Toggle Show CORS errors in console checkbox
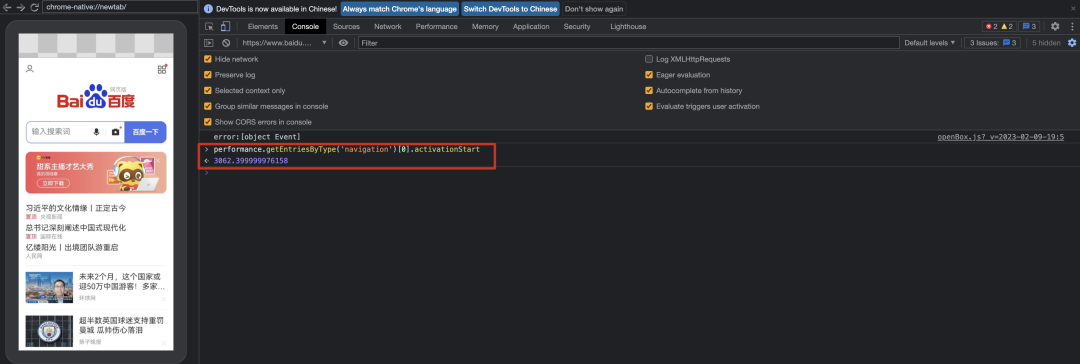The image size is (1080, 364). [208, 122]
